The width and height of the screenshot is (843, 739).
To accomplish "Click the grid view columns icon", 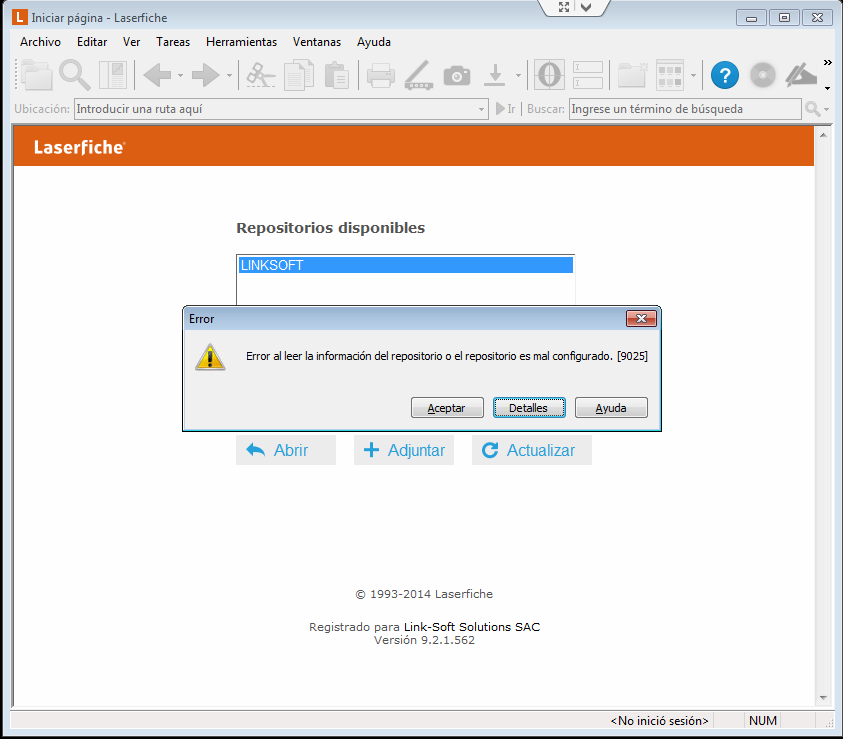I will point(670,75).
